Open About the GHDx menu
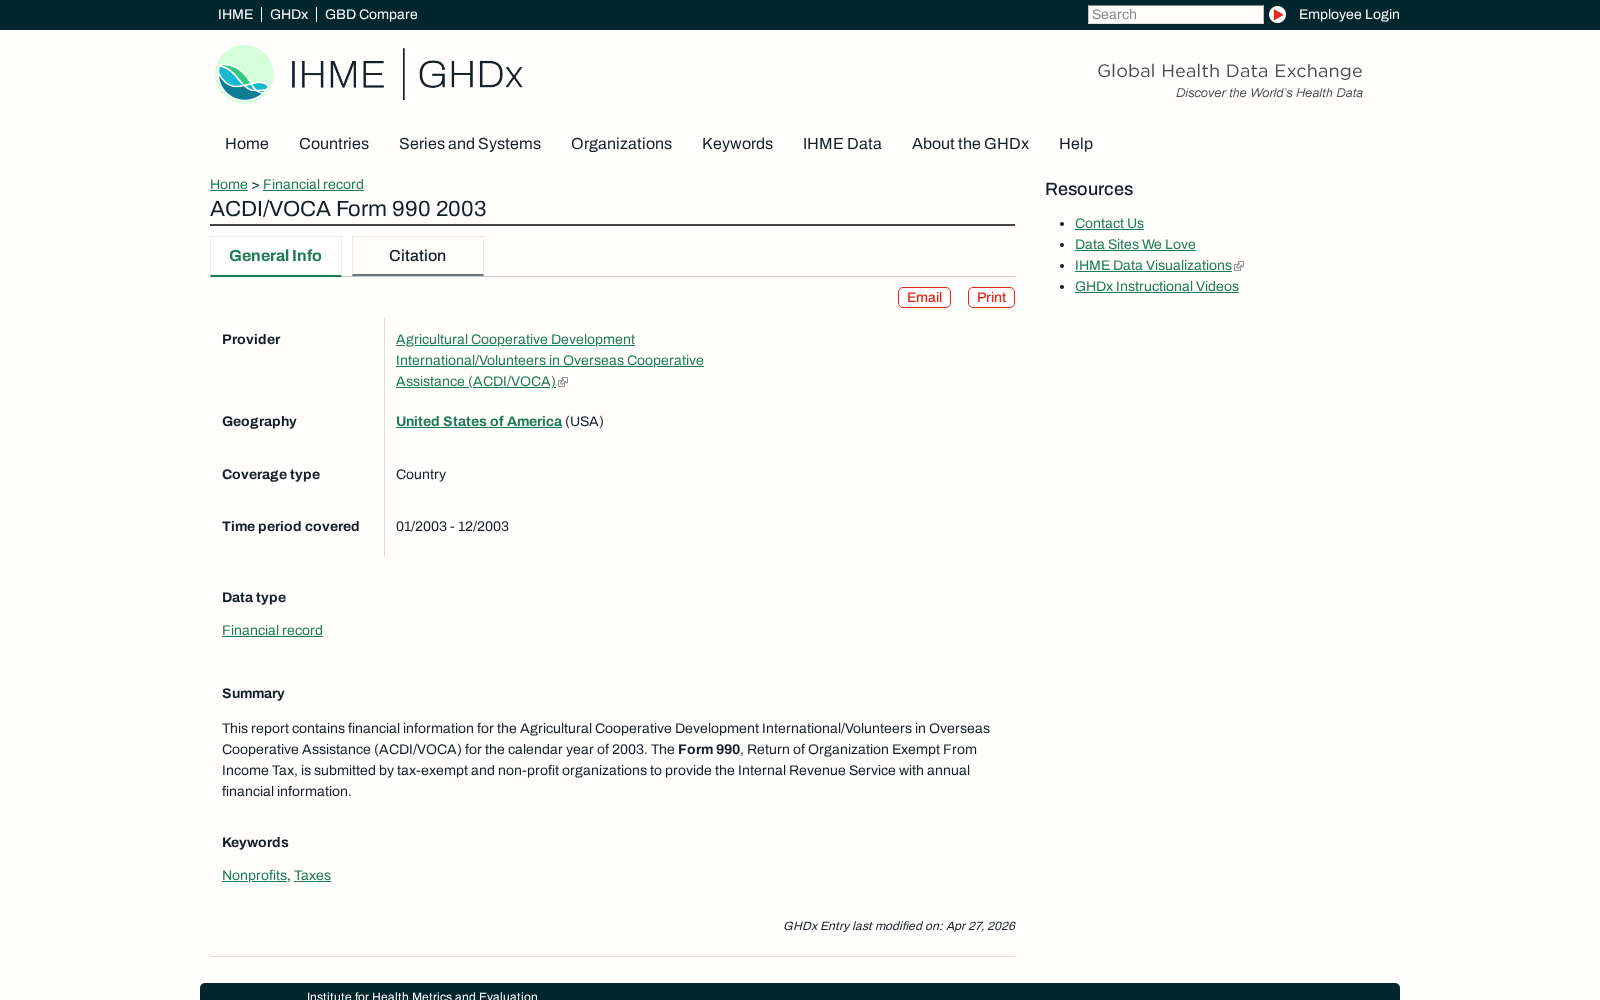This screenshot has height=1000, width=1600. (x=970, y=144)
